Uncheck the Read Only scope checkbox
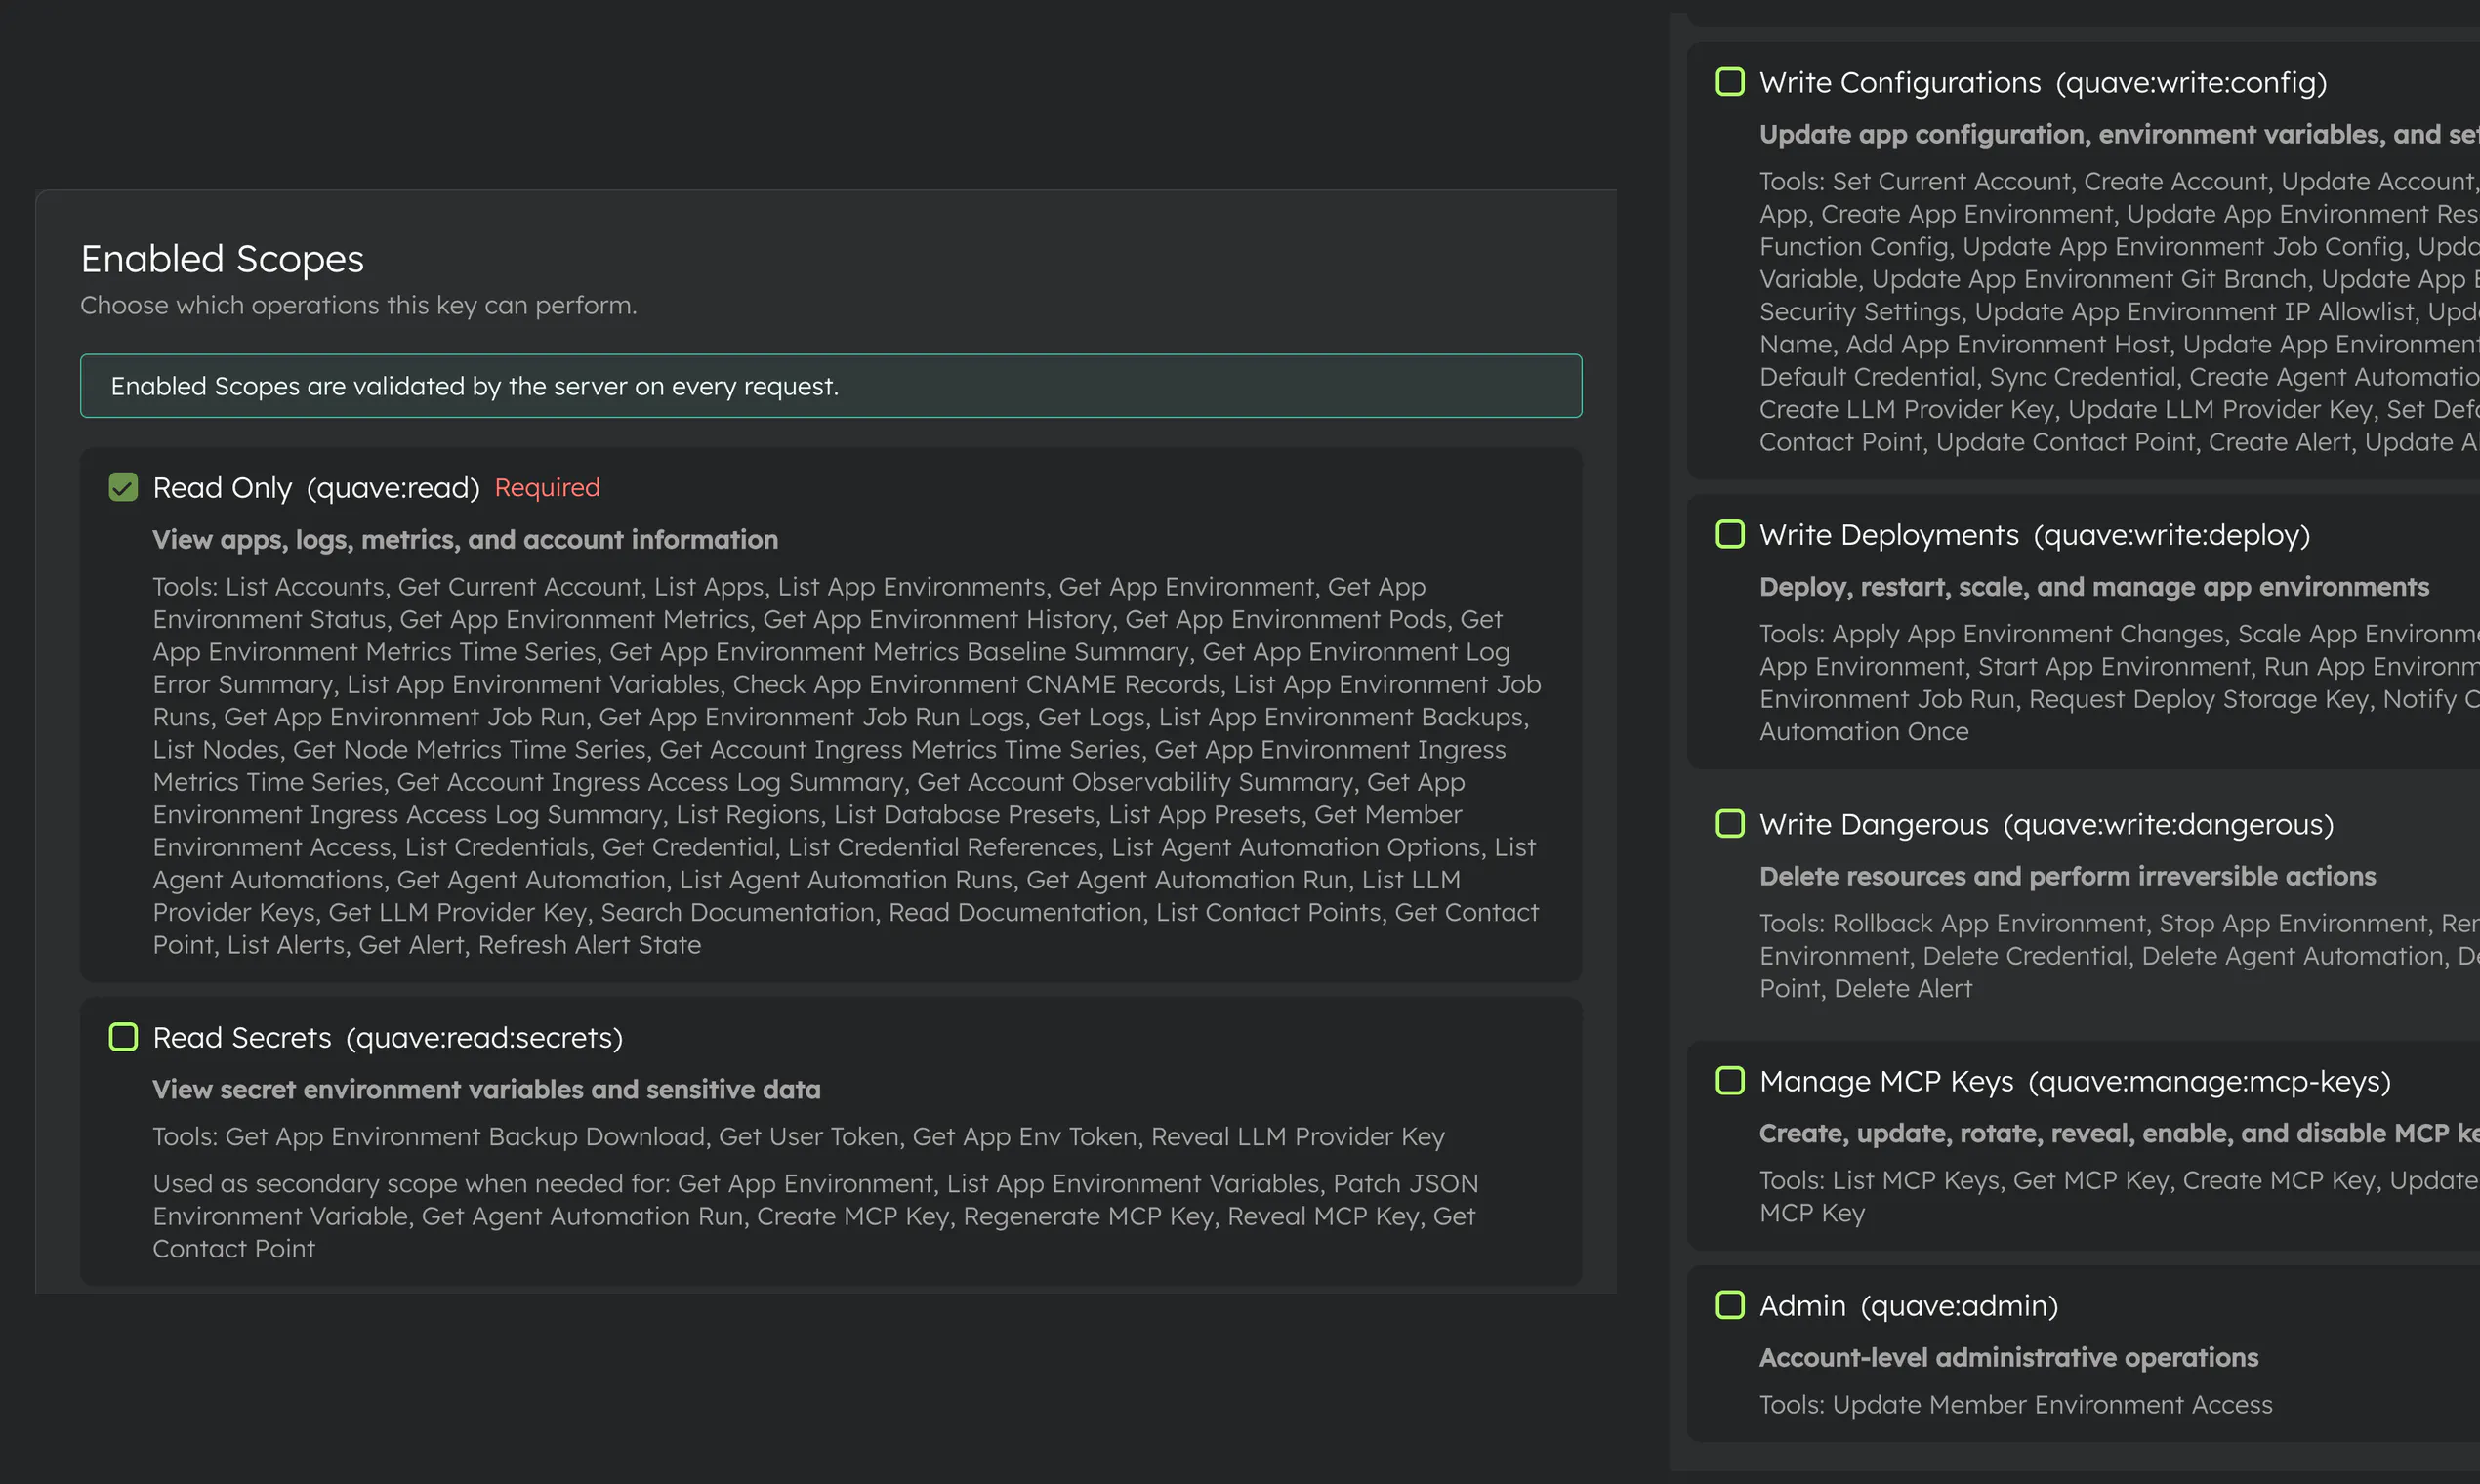Screen dimensions: 2480x1484 pyautogui.click(x=123, y=487)
